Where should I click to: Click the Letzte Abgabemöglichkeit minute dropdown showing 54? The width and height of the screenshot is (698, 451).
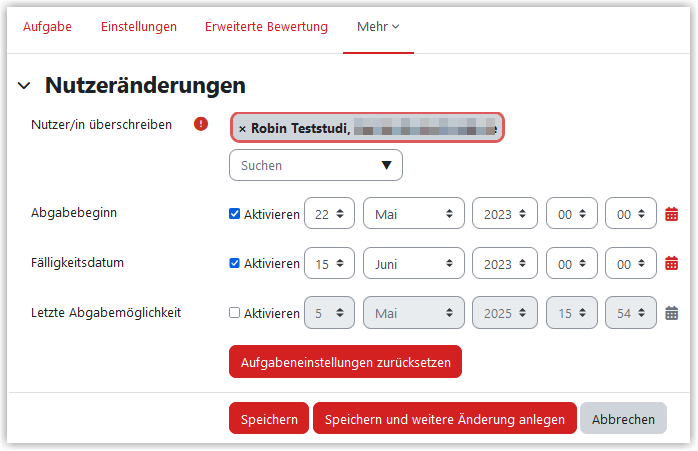pos(630,313)
